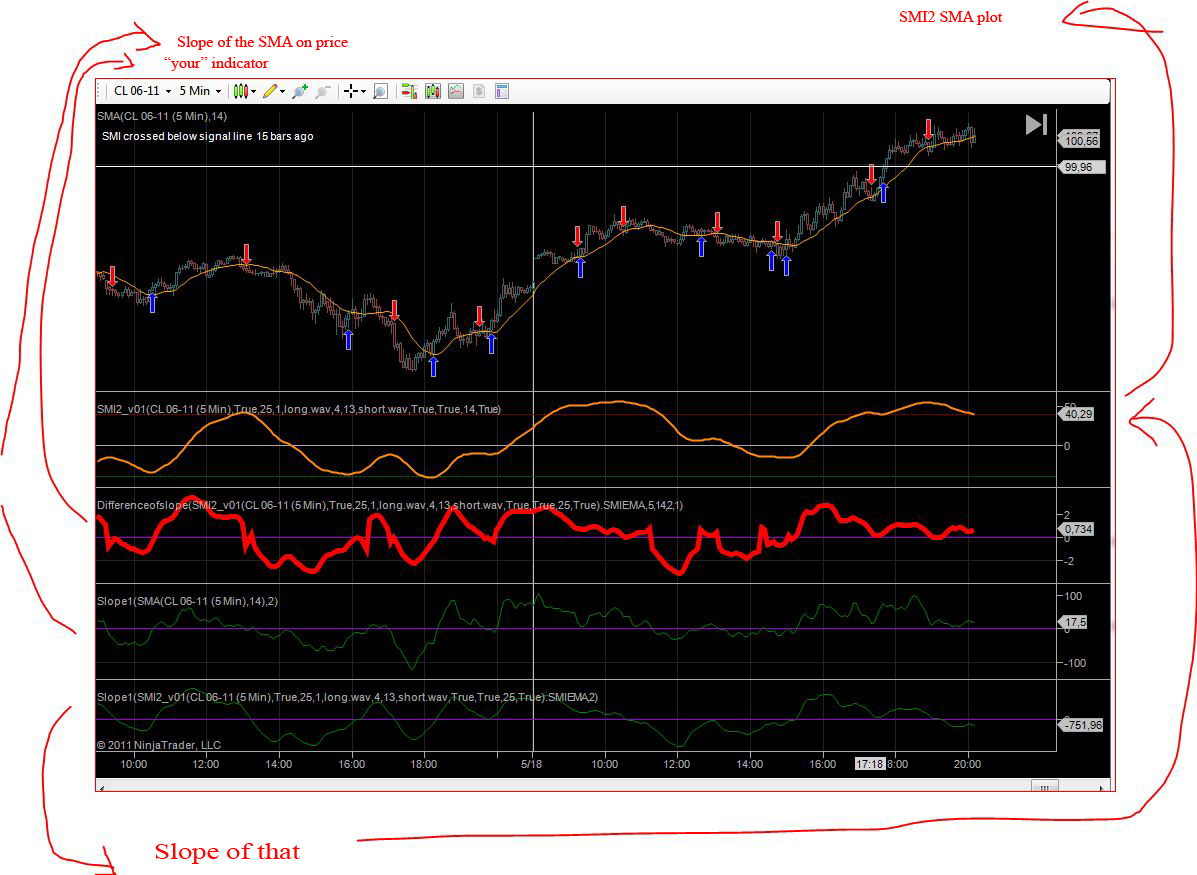This screenshot has width=1197, height=875.
Task: Select the SMI2_v01 indicator panel label
Action: click(298, 409)
